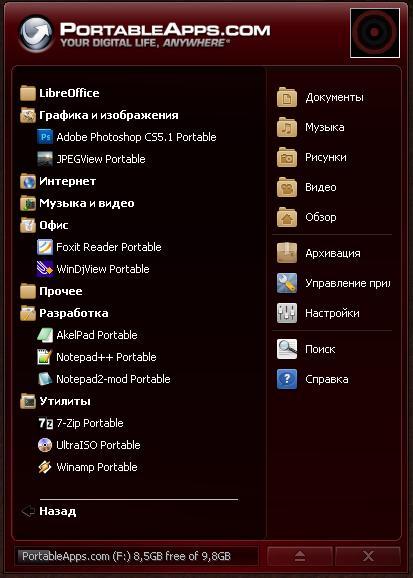Image resolution: width=413 pixels, height=578 pixels.
Task: Expand the Интернет category
Action: [x=67, y=181]
